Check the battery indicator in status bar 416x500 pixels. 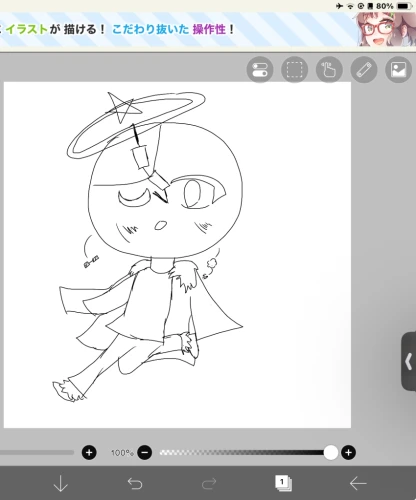pos(404,6)
